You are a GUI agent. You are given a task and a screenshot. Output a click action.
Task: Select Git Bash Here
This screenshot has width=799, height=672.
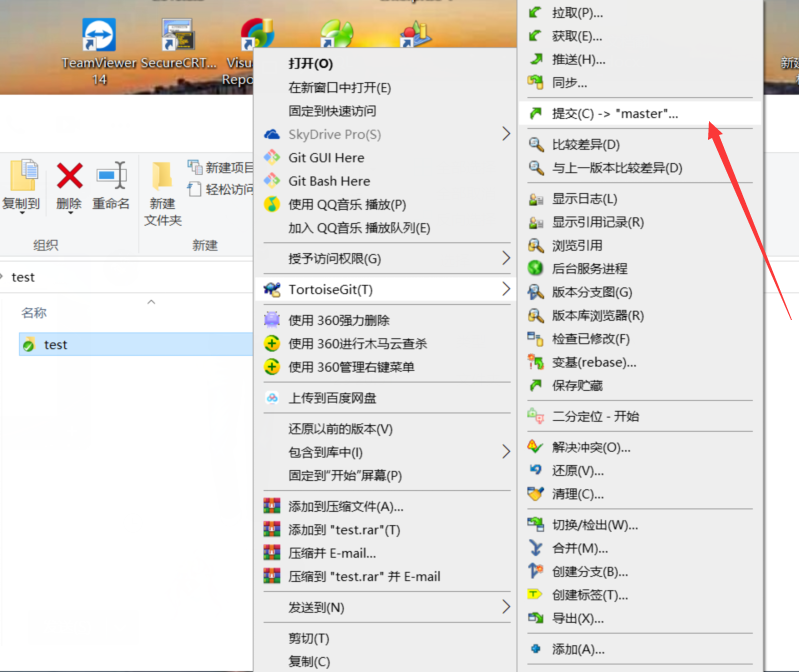pyautogui.click(x=329, y=181)
